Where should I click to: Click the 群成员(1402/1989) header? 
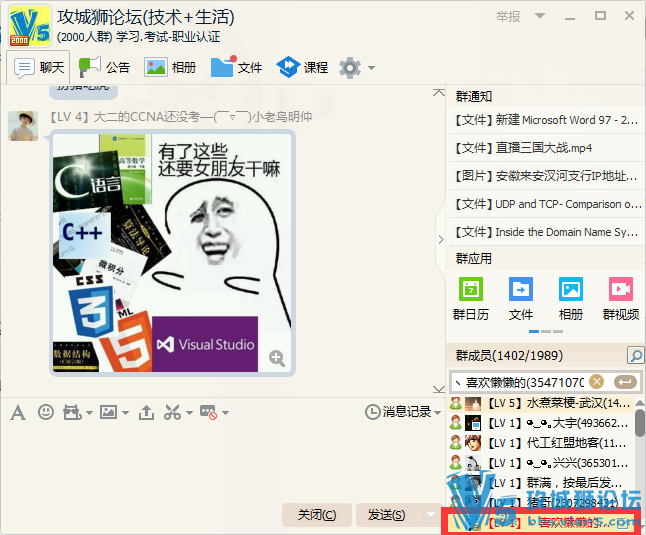coord(509,355)
